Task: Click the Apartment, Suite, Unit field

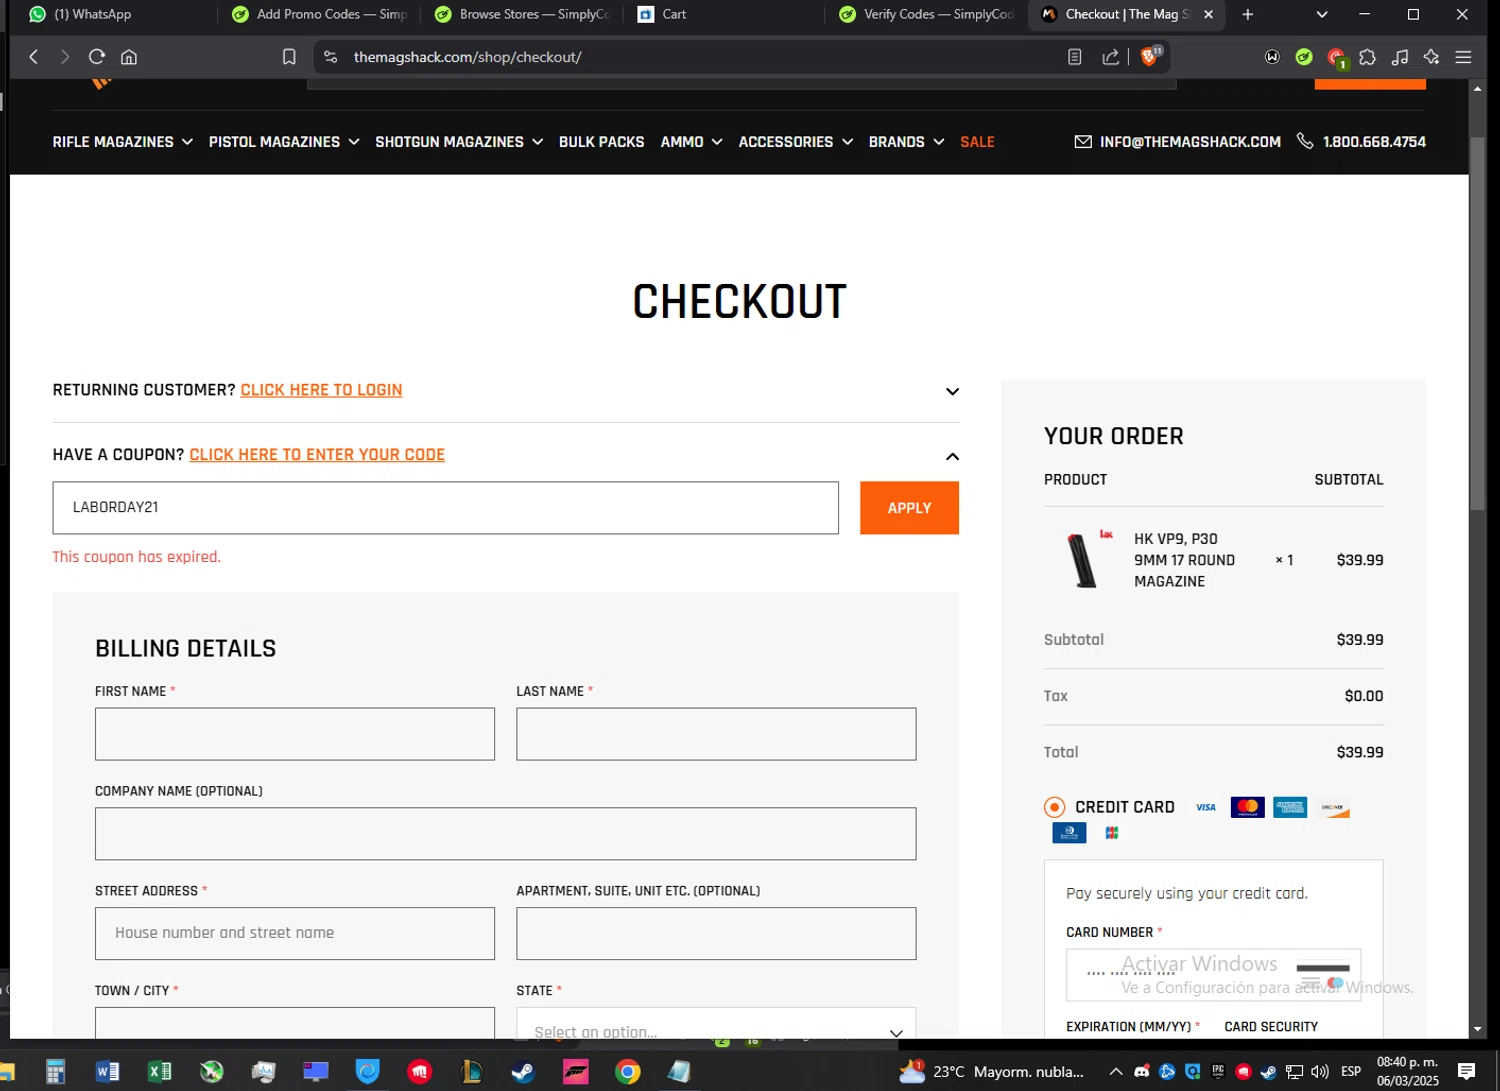Action: [x=716, y=933]
